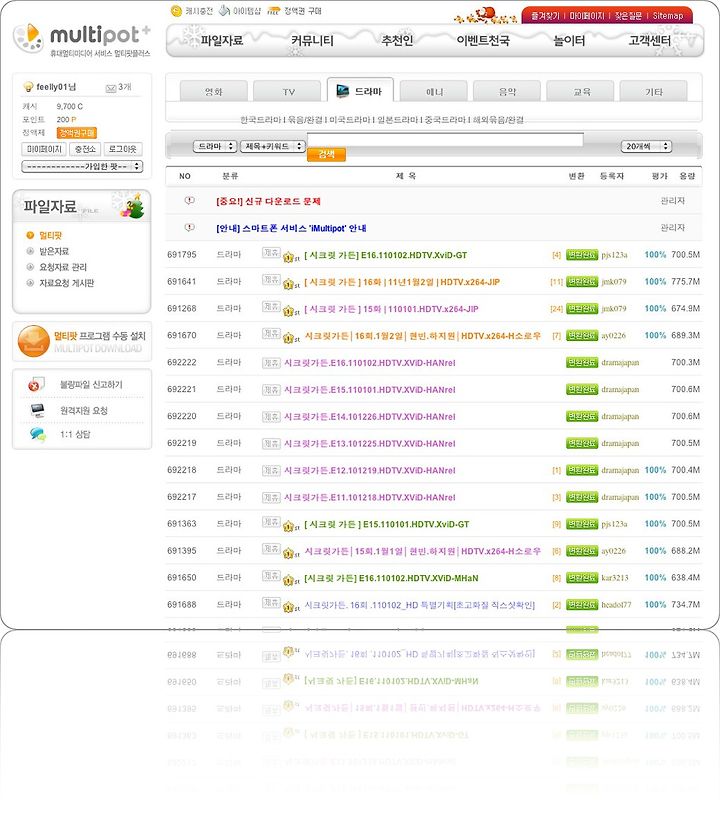Switch to the 기타 tab
720x815 pixels.
tap(653, 91)
